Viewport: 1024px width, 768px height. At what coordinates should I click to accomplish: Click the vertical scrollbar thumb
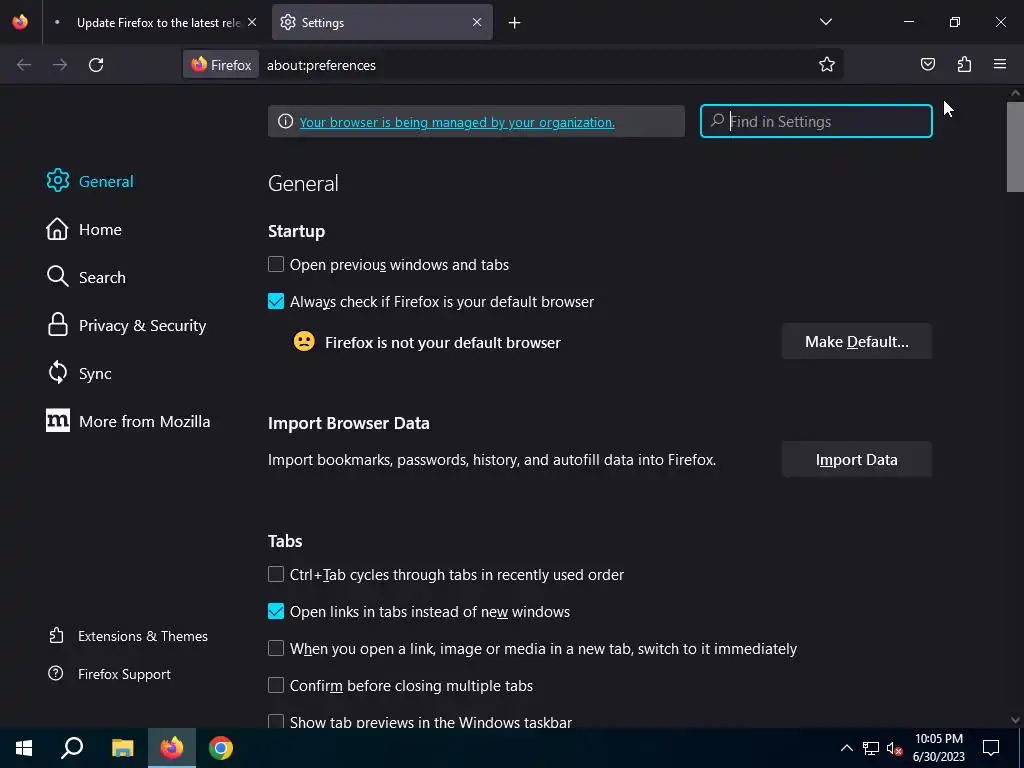tap(1015, 147)
